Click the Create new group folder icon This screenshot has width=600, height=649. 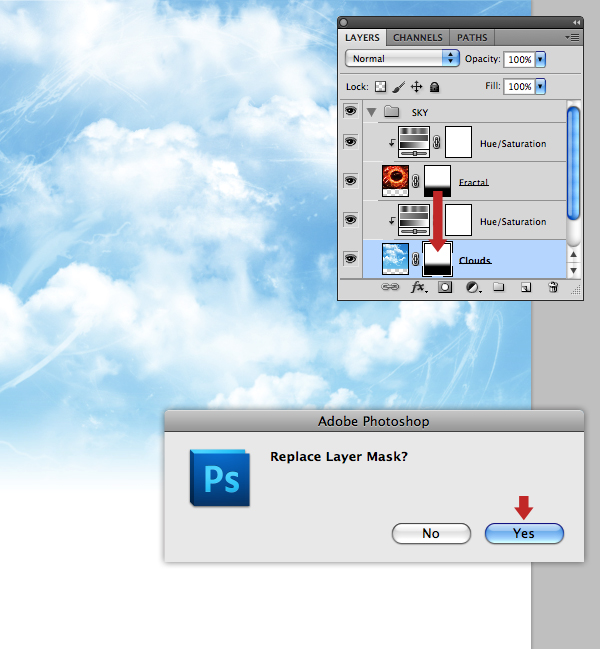tap(499, 287)
